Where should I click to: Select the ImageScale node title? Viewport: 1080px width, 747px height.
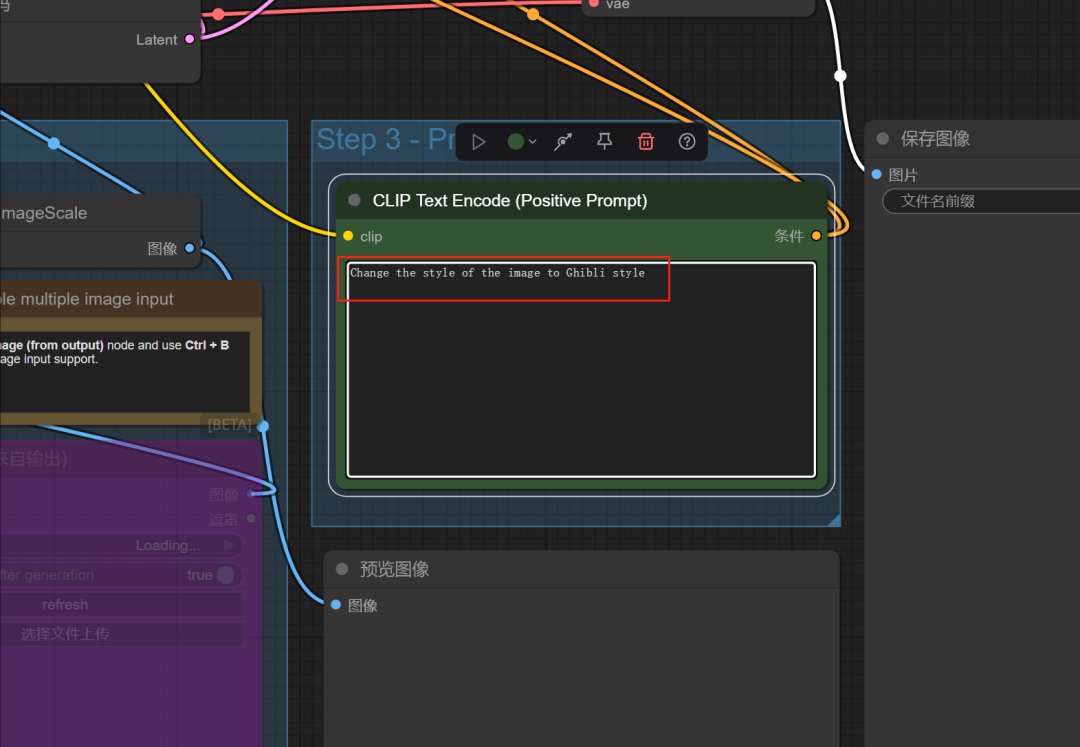tap(44, 213)
